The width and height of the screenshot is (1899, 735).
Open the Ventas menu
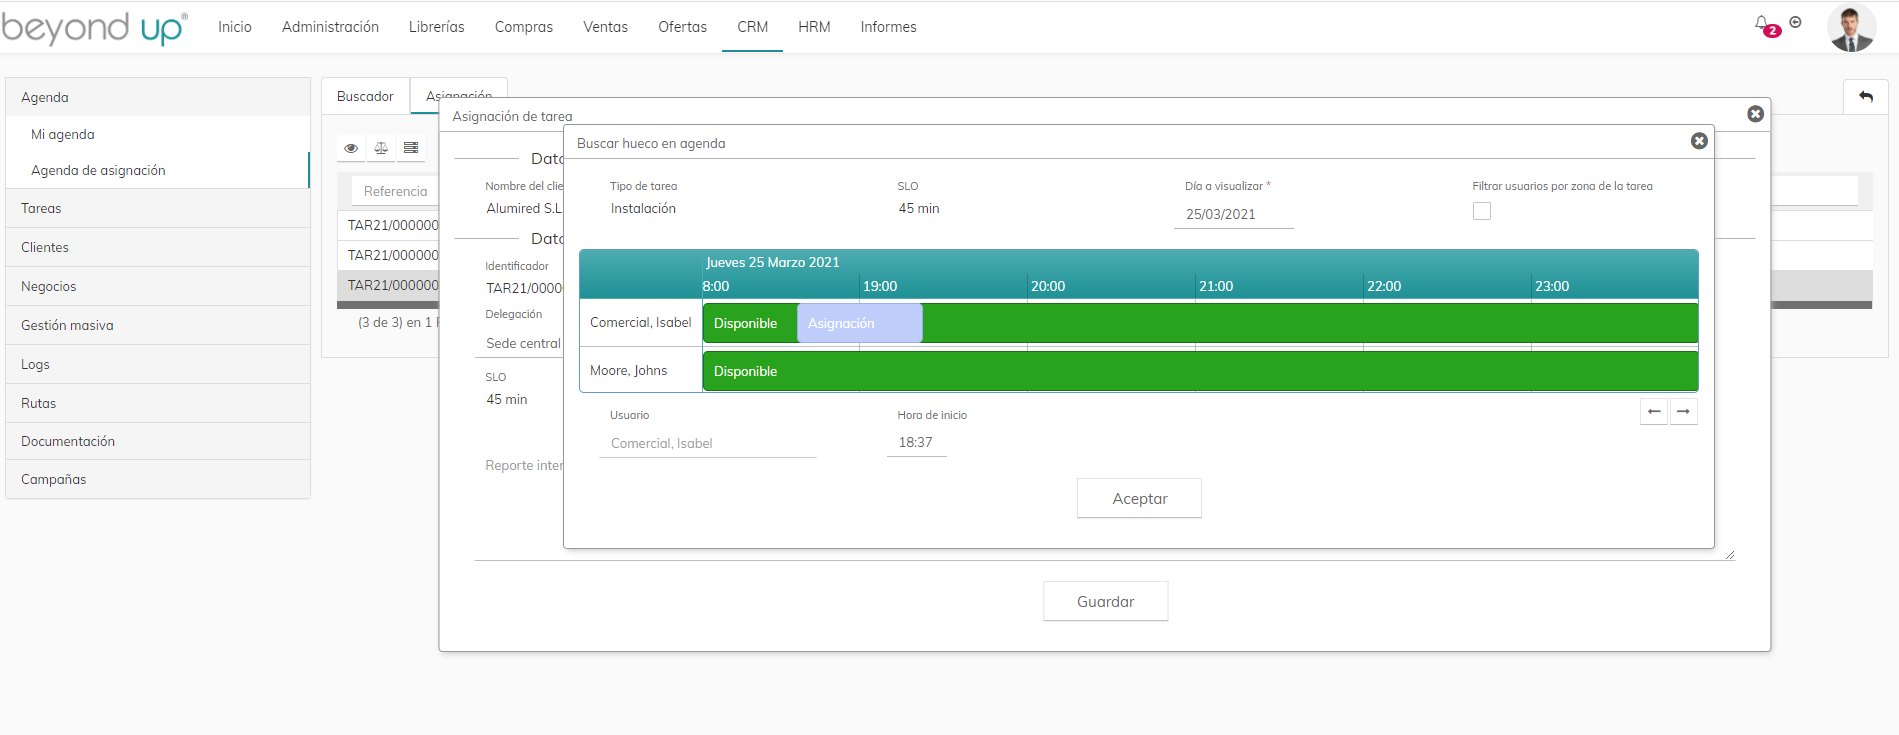[x=606, y=27]
